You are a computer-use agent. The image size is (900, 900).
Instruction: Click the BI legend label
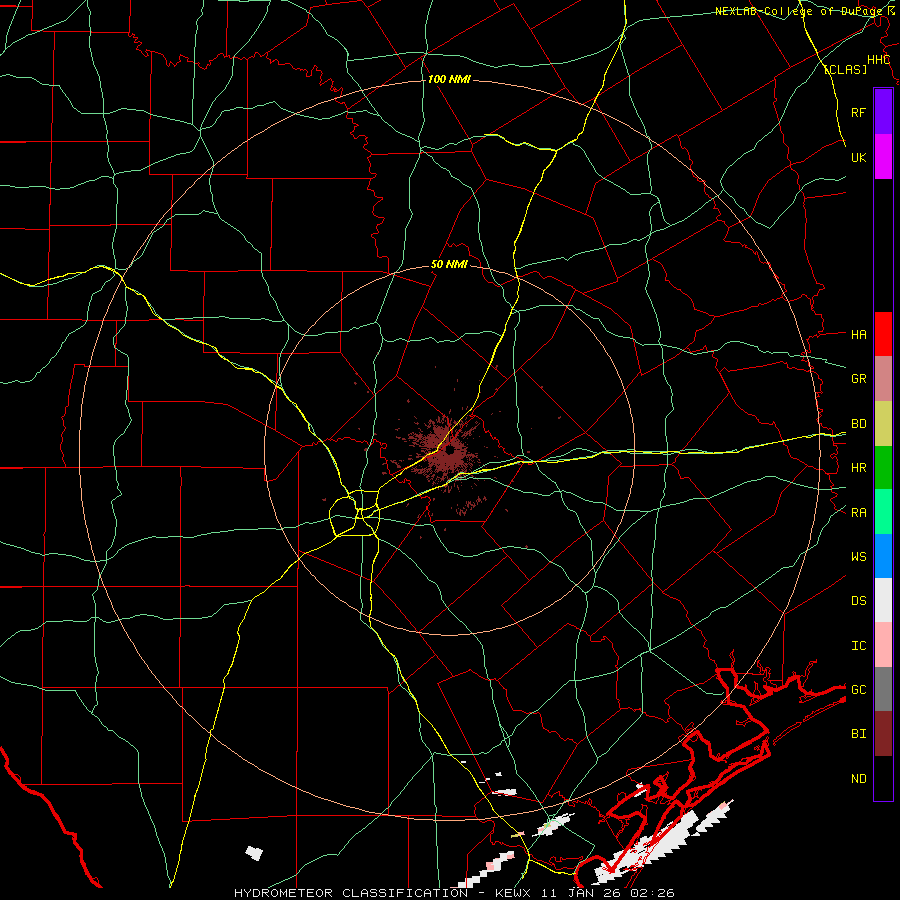858,734
